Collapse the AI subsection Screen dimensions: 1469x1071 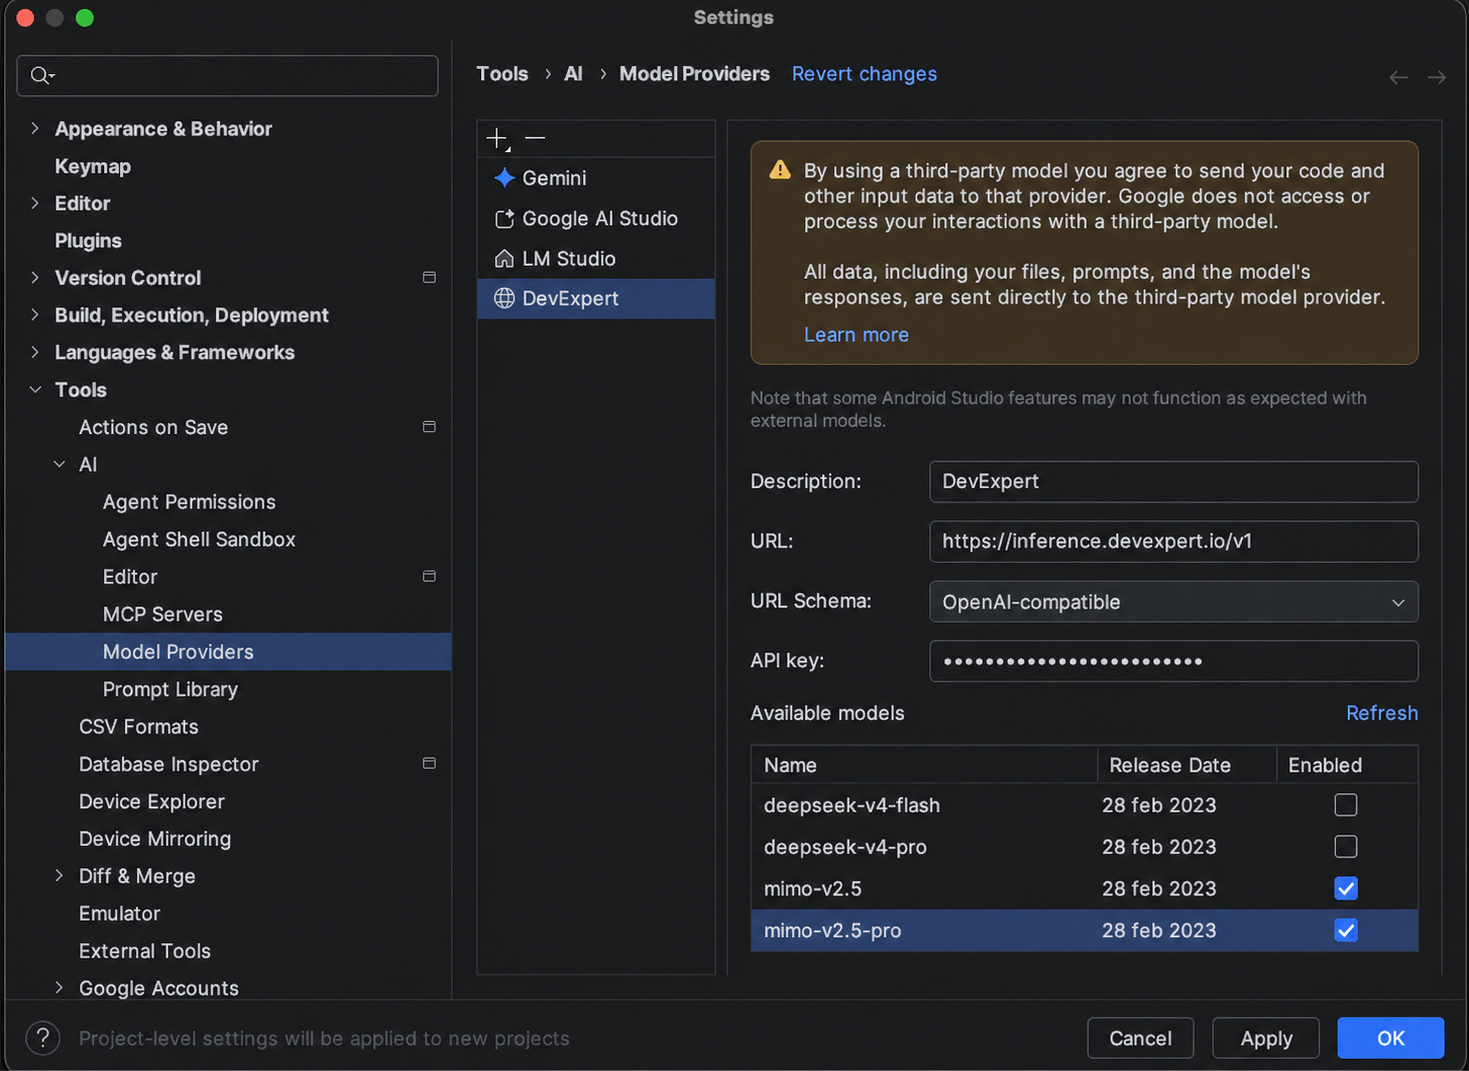click(59, 464)
